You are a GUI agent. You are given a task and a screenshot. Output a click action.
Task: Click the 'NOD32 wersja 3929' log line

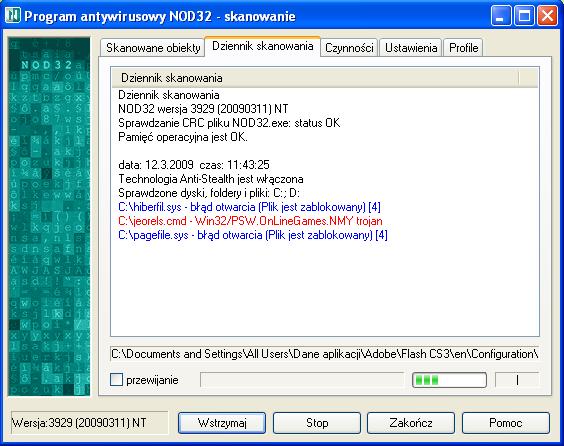[x=203, y=109]
